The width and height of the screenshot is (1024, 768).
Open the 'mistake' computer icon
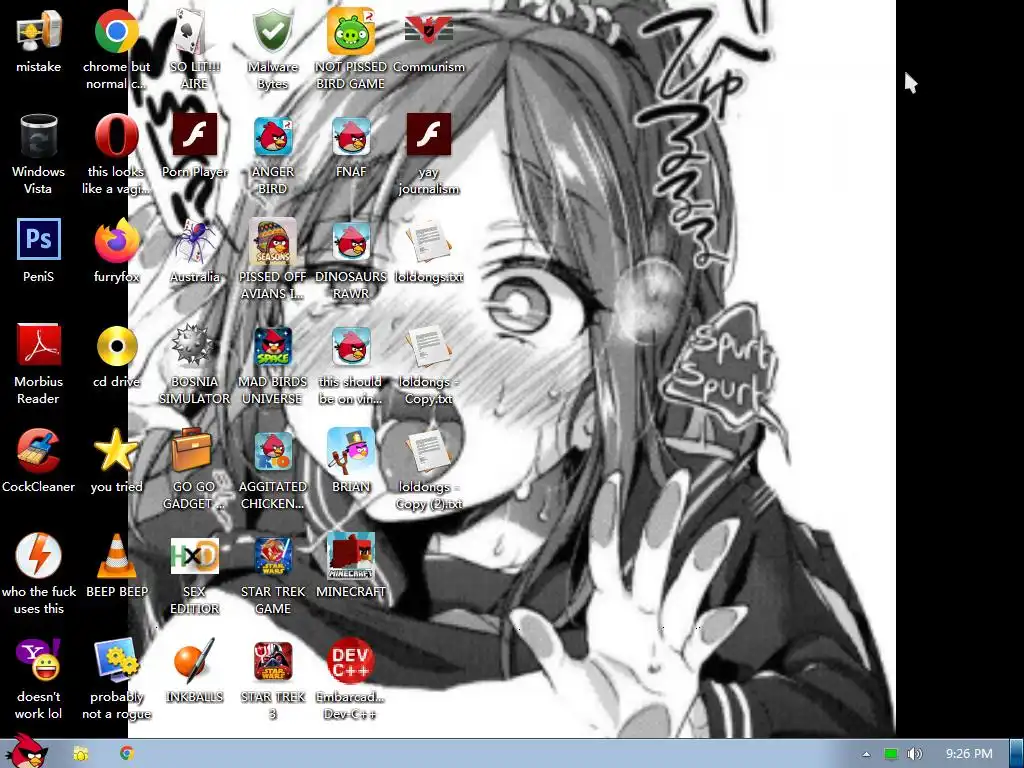[39, 31]
